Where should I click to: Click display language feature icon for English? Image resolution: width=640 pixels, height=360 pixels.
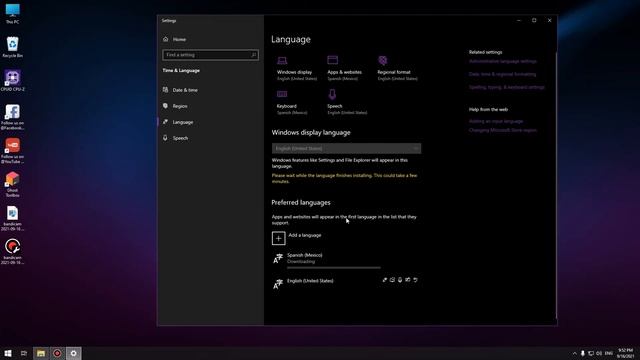click(384, 280)
